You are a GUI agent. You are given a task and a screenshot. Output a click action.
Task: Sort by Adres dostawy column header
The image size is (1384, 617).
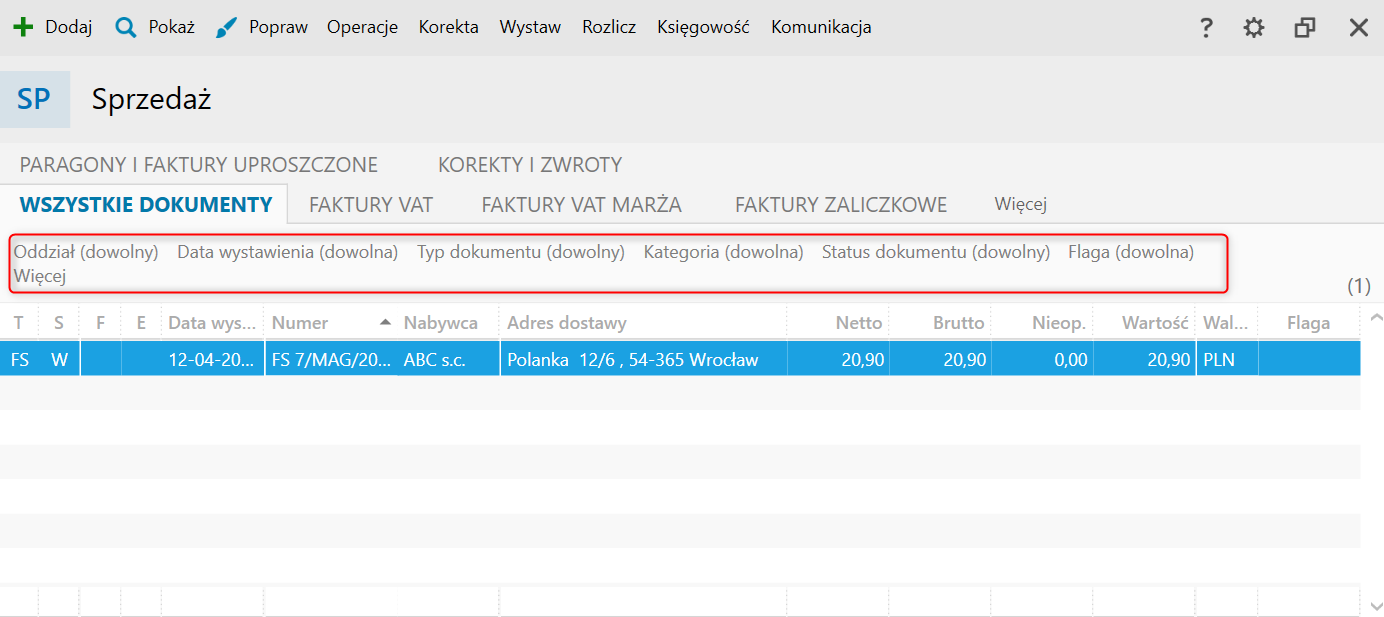tap(643, 323)
